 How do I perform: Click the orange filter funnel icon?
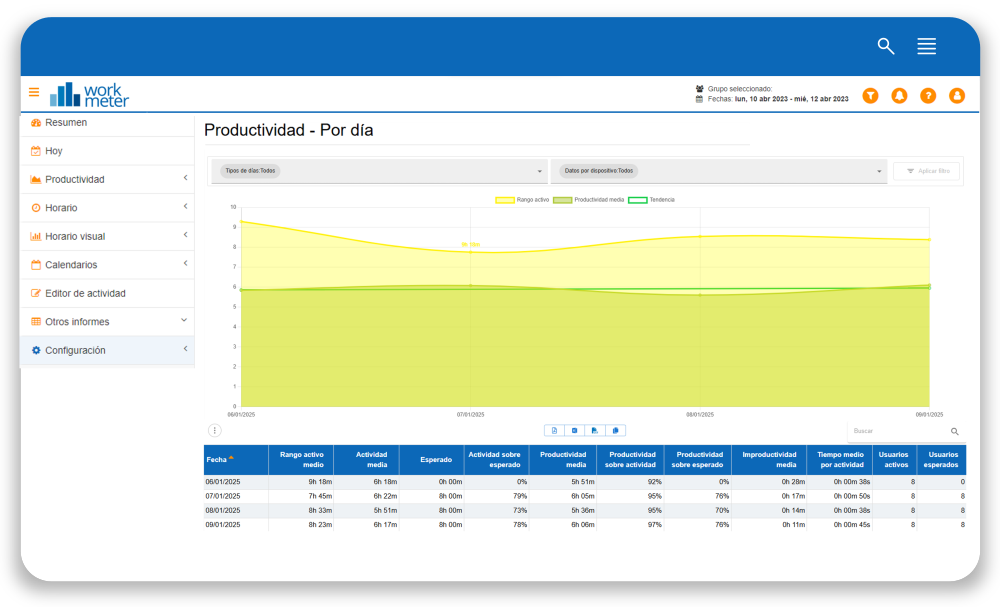coord(870,95)
